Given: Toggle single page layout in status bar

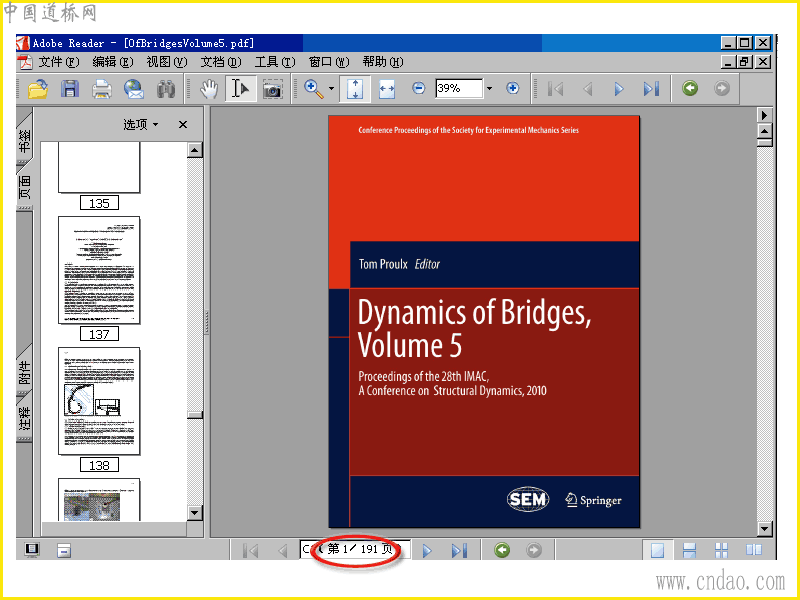Looking at the screenshot, I should pos(657,550).
